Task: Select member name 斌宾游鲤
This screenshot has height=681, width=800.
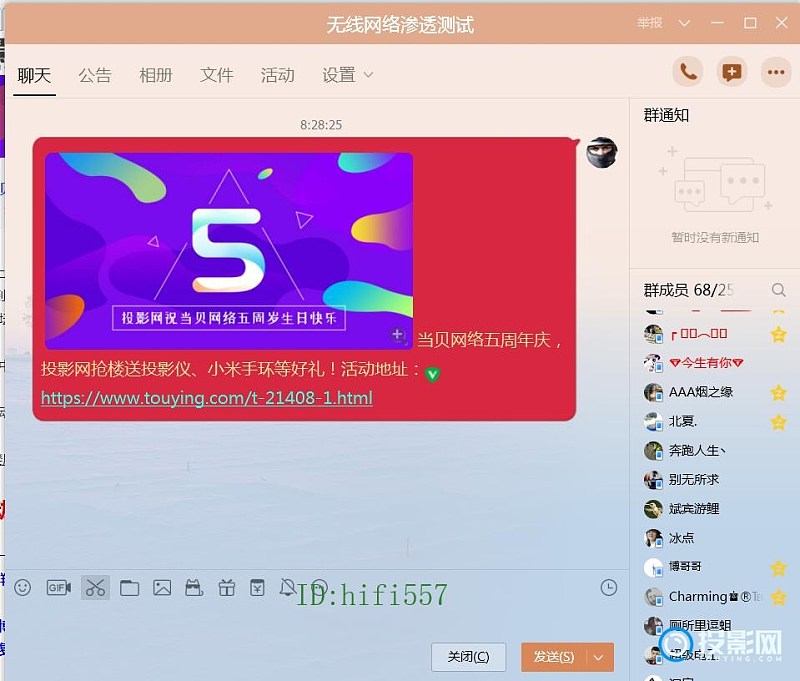Action: point(694,509)
